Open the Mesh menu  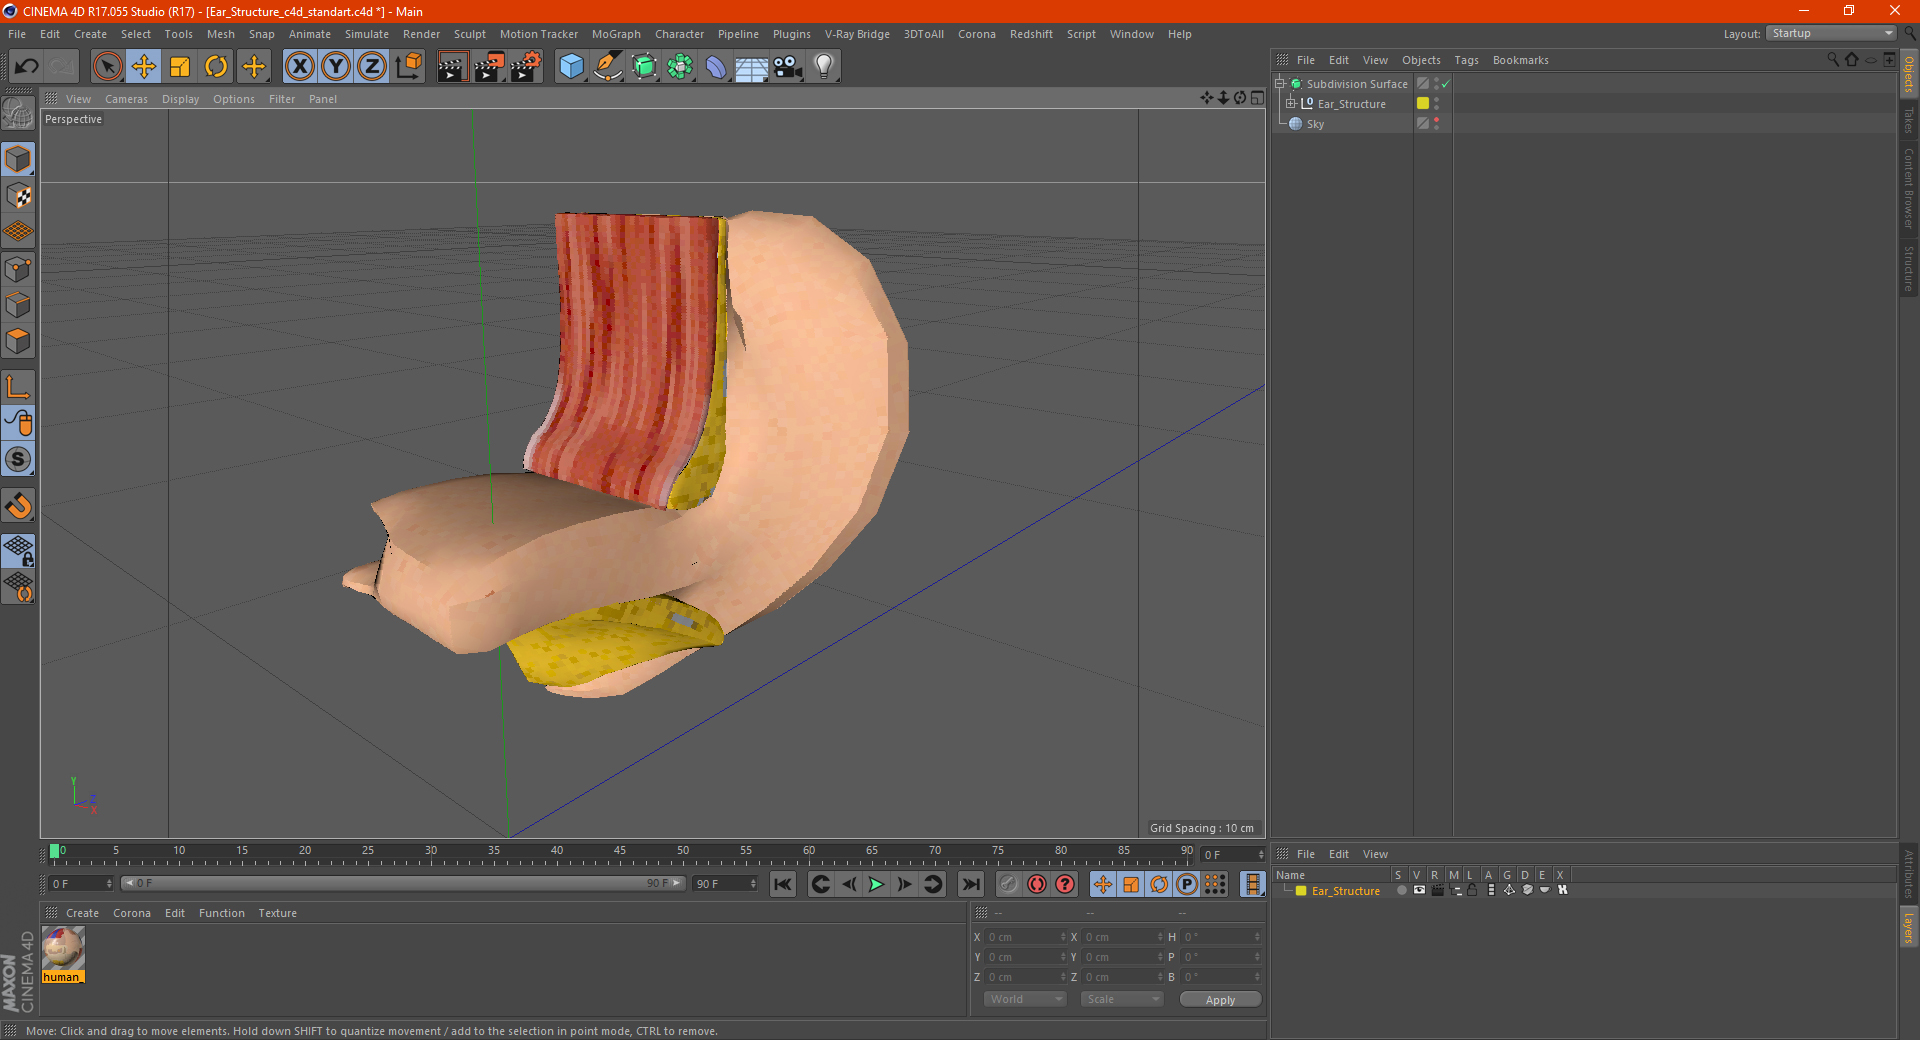click(220, 34)
